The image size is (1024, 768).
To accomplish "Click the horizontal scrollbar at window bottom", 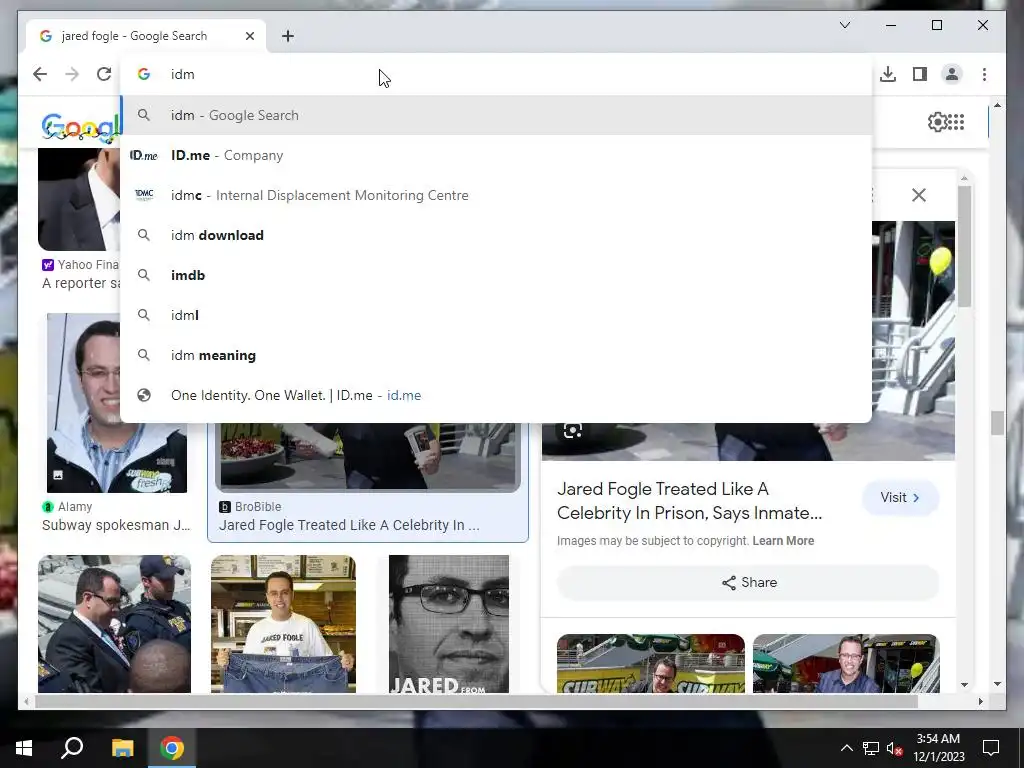I will (477, 702).
